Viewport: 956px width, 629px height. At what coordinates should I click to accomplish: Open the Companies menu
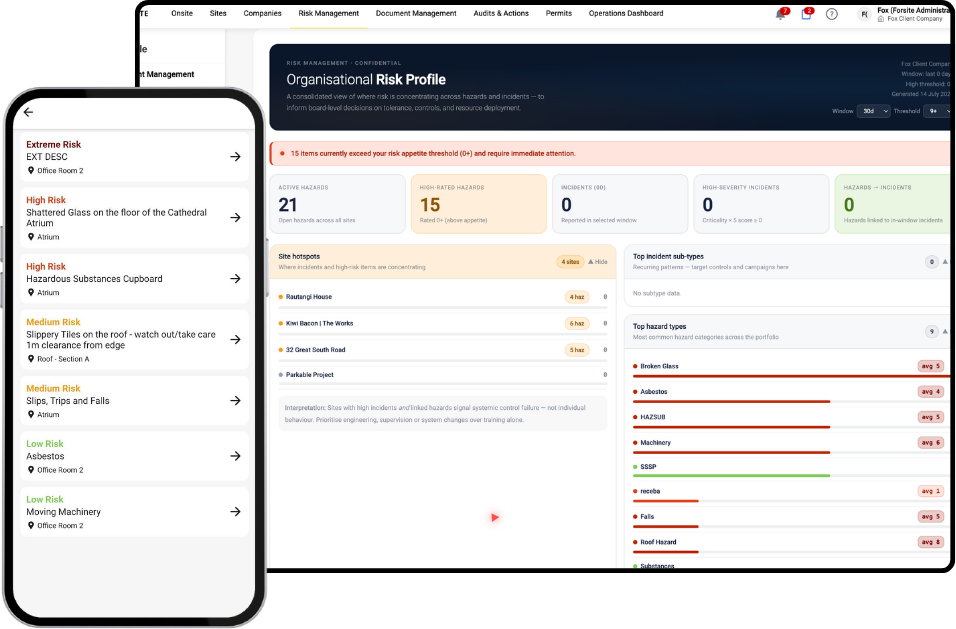pyautogui.click(x=262, y=13)
